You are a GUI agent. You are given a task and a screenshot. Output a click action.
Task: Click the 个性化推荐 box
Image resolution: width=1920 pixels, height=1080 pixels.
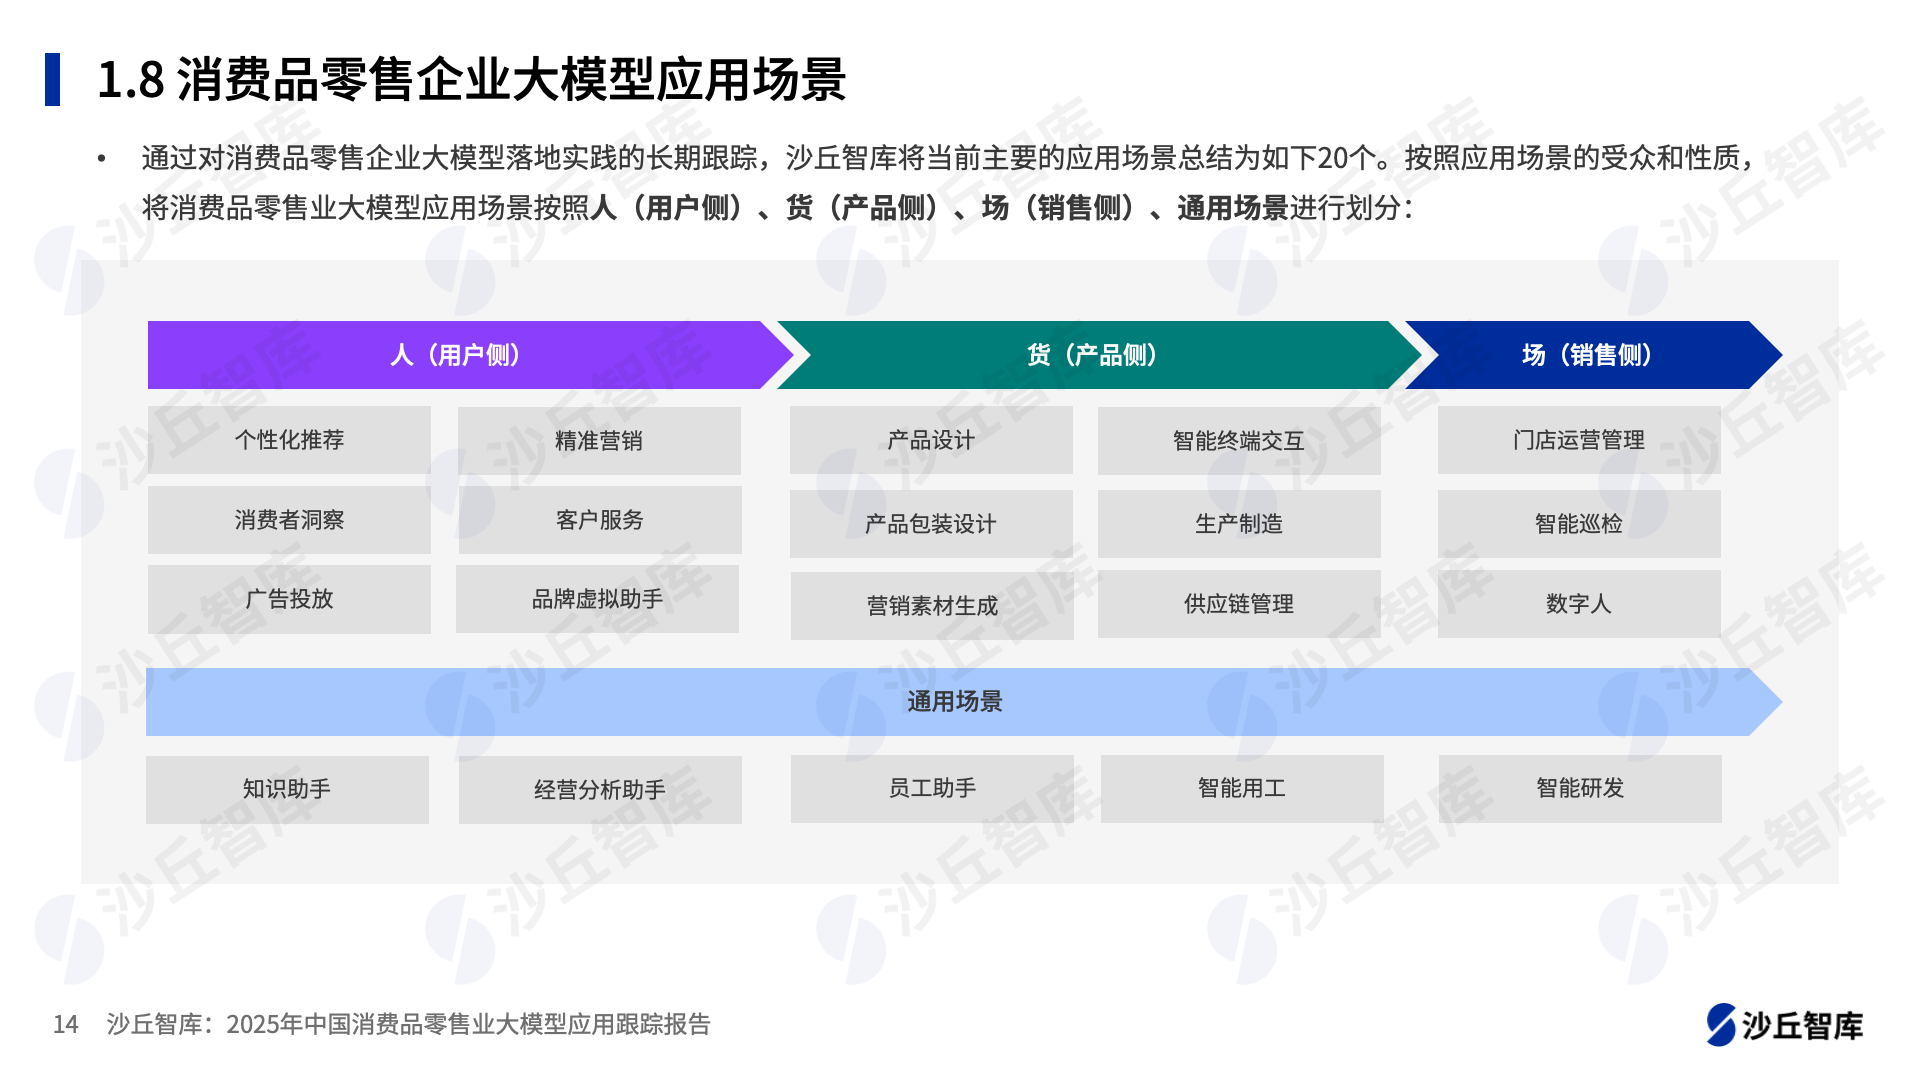(x=289, y=440)
